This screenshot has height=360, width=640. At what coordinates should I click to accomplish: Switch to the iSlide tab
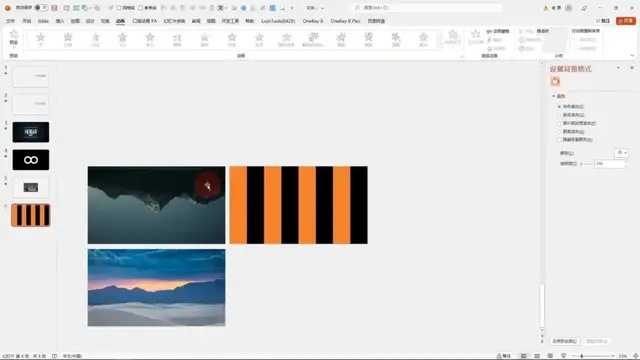pyautogui.click(x=43, y=21)
